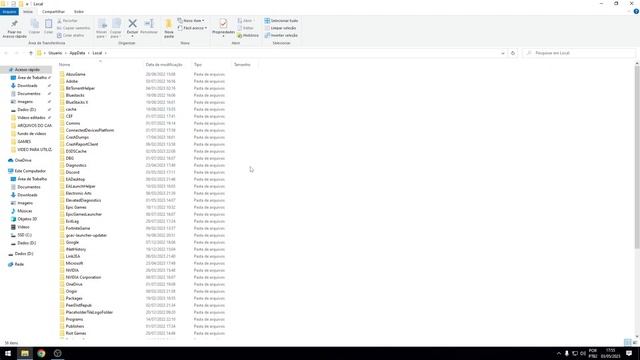Click the Usuario breadcrumb segment
Image resolution: width=640 pixels, height=360 pixels.
click(55, 53)
